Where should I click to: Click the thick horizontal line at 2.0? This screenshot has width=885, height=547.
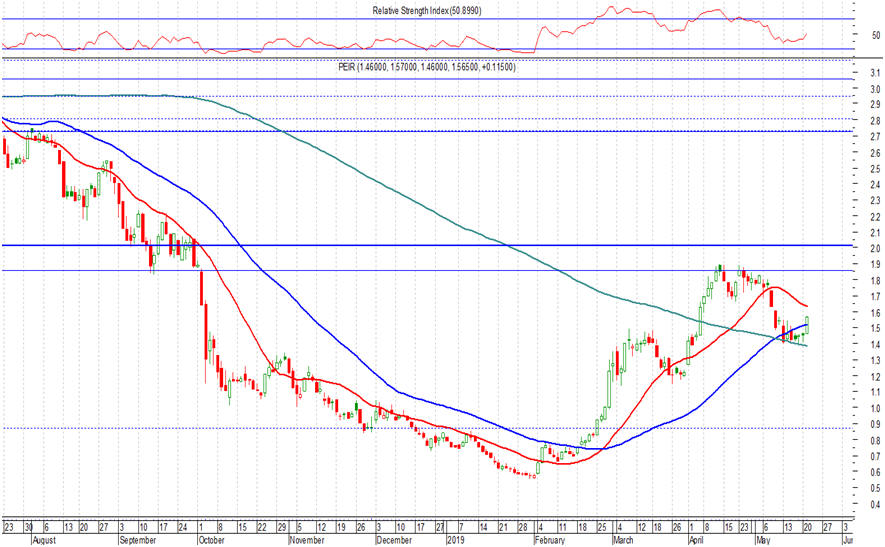400,245
